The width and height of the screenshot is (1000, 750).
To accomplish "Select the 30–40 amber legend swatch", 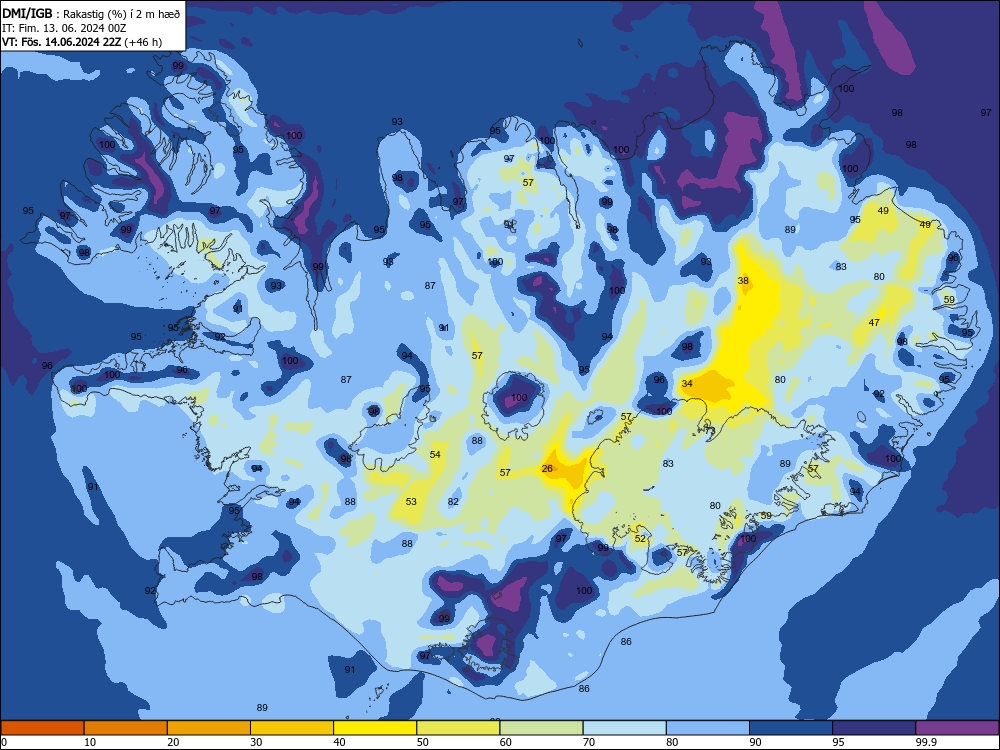I will click(292, 728).
